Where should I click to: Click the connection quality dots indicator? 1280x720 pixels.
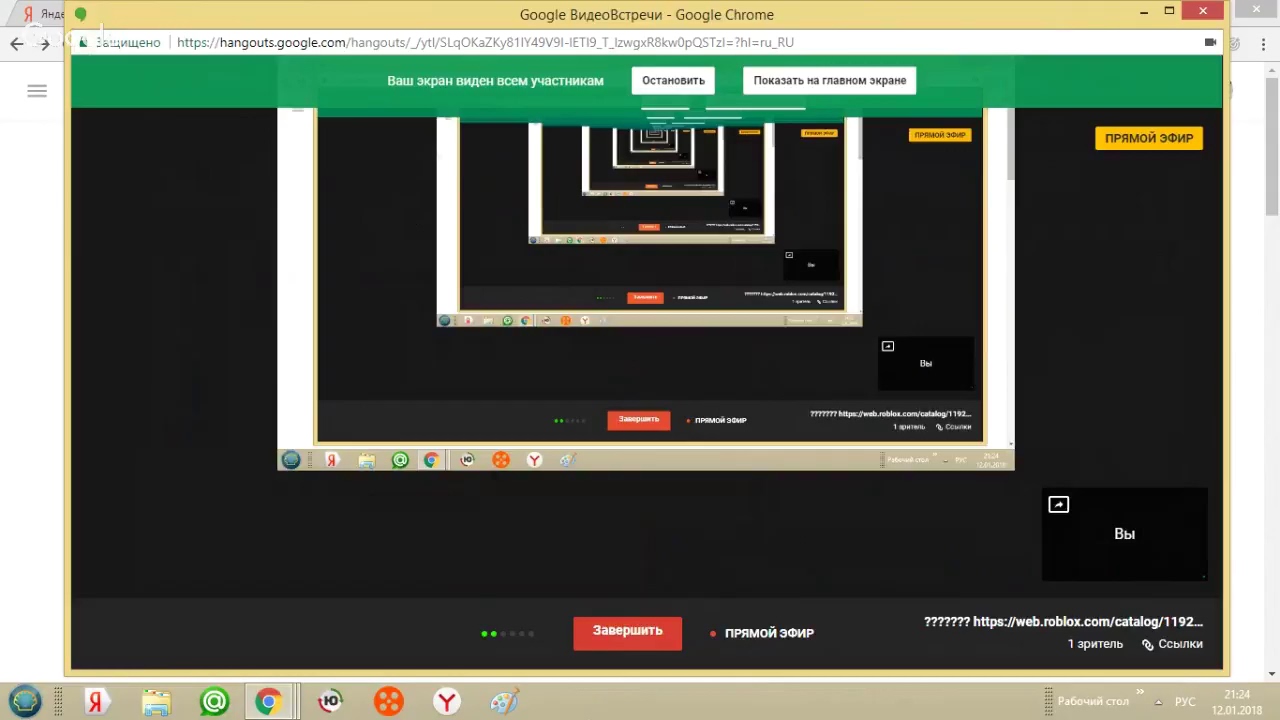click(x=508, y=633)
